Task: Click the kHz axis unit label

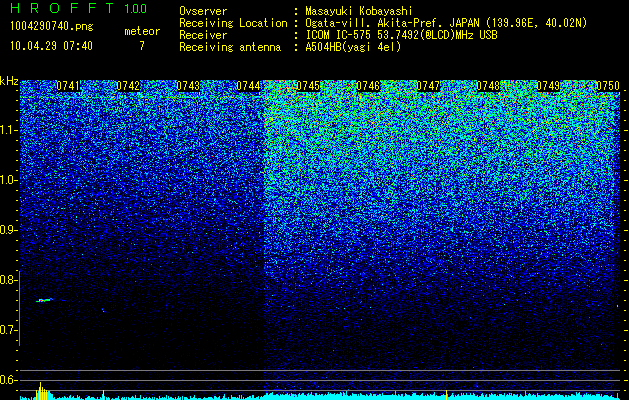Action: click(x=9, y=81)
